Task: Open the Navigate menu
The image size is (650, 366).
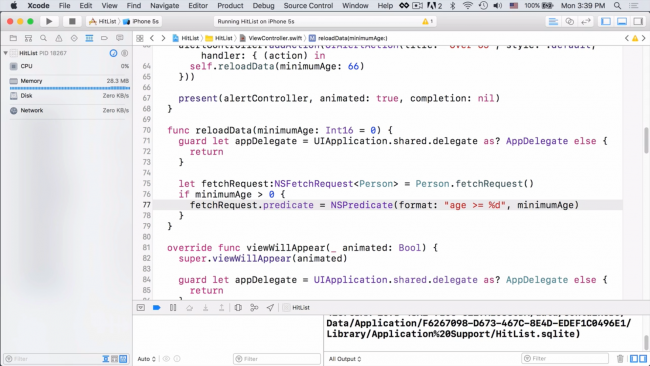Action: 165,5
